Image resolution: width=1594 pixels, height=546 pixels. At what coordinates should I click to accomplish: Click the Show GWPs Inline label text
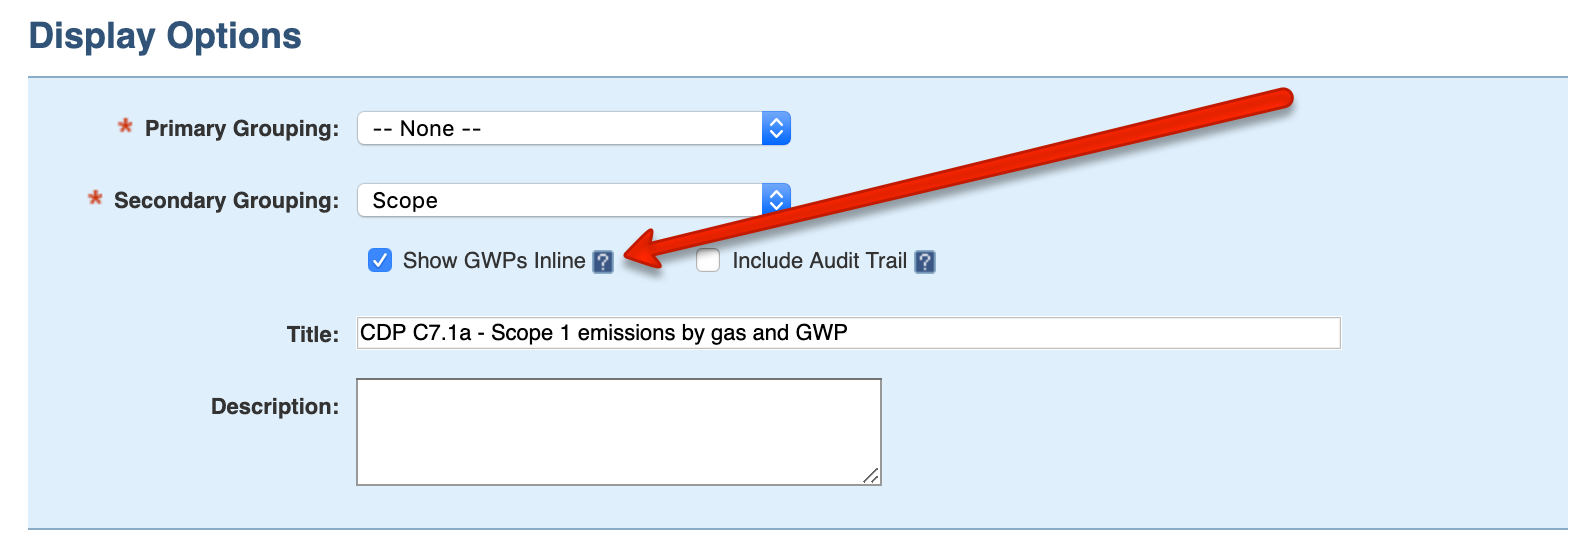point(493,261)
